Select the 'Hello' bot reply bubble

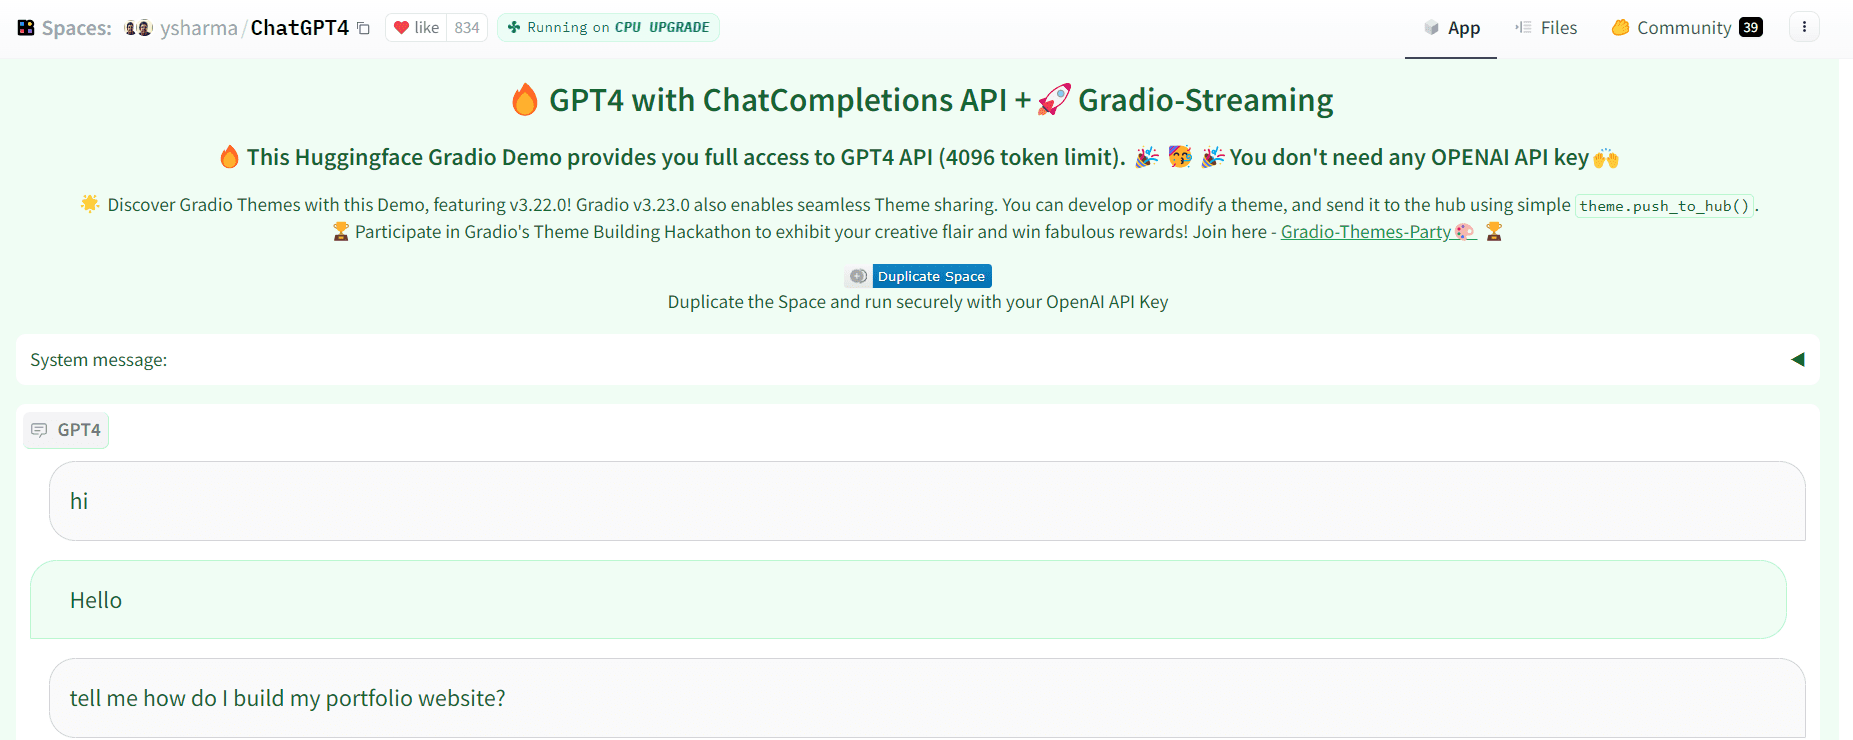click(908, 600)
